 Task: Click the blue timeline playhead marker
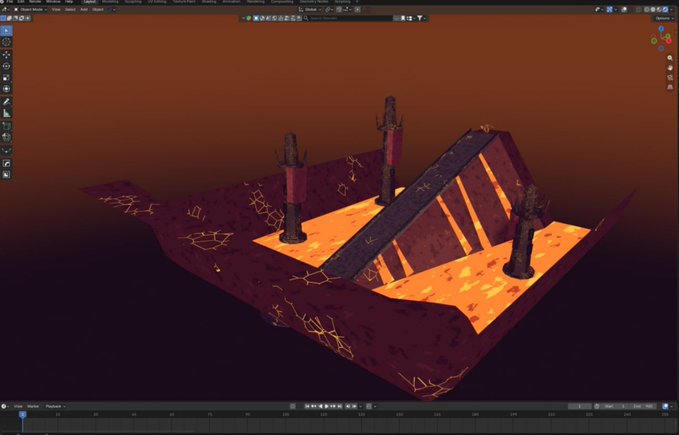coord(23,414)
